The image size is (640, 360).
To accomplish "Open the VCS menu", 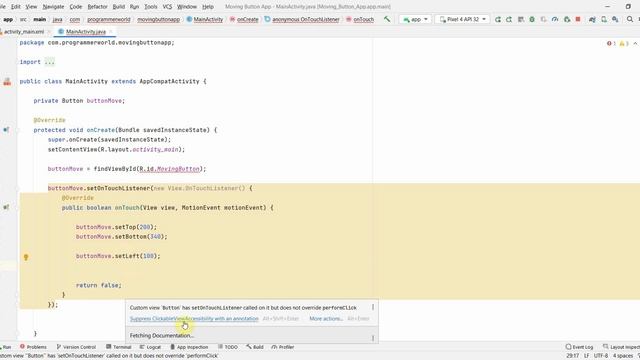I will [x=167, y=7].
